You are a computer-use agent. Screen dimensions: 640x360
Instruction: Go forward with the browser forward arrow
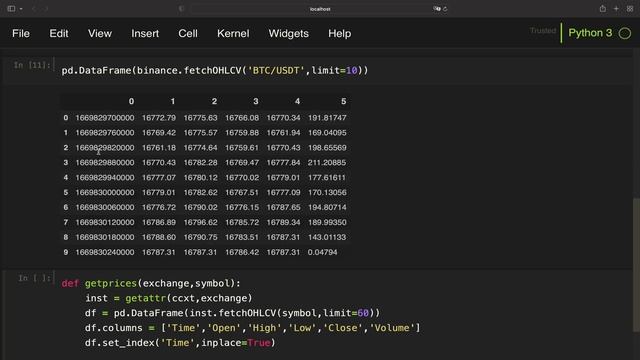click(46, 9)
